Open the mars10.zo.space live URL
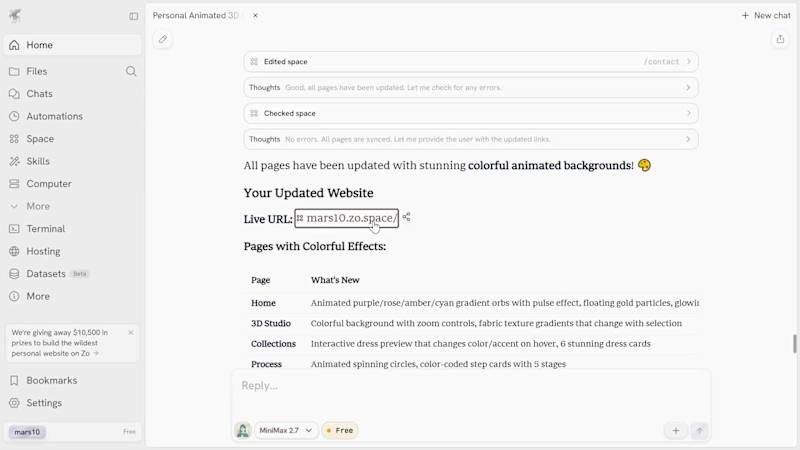 point(350,218)
